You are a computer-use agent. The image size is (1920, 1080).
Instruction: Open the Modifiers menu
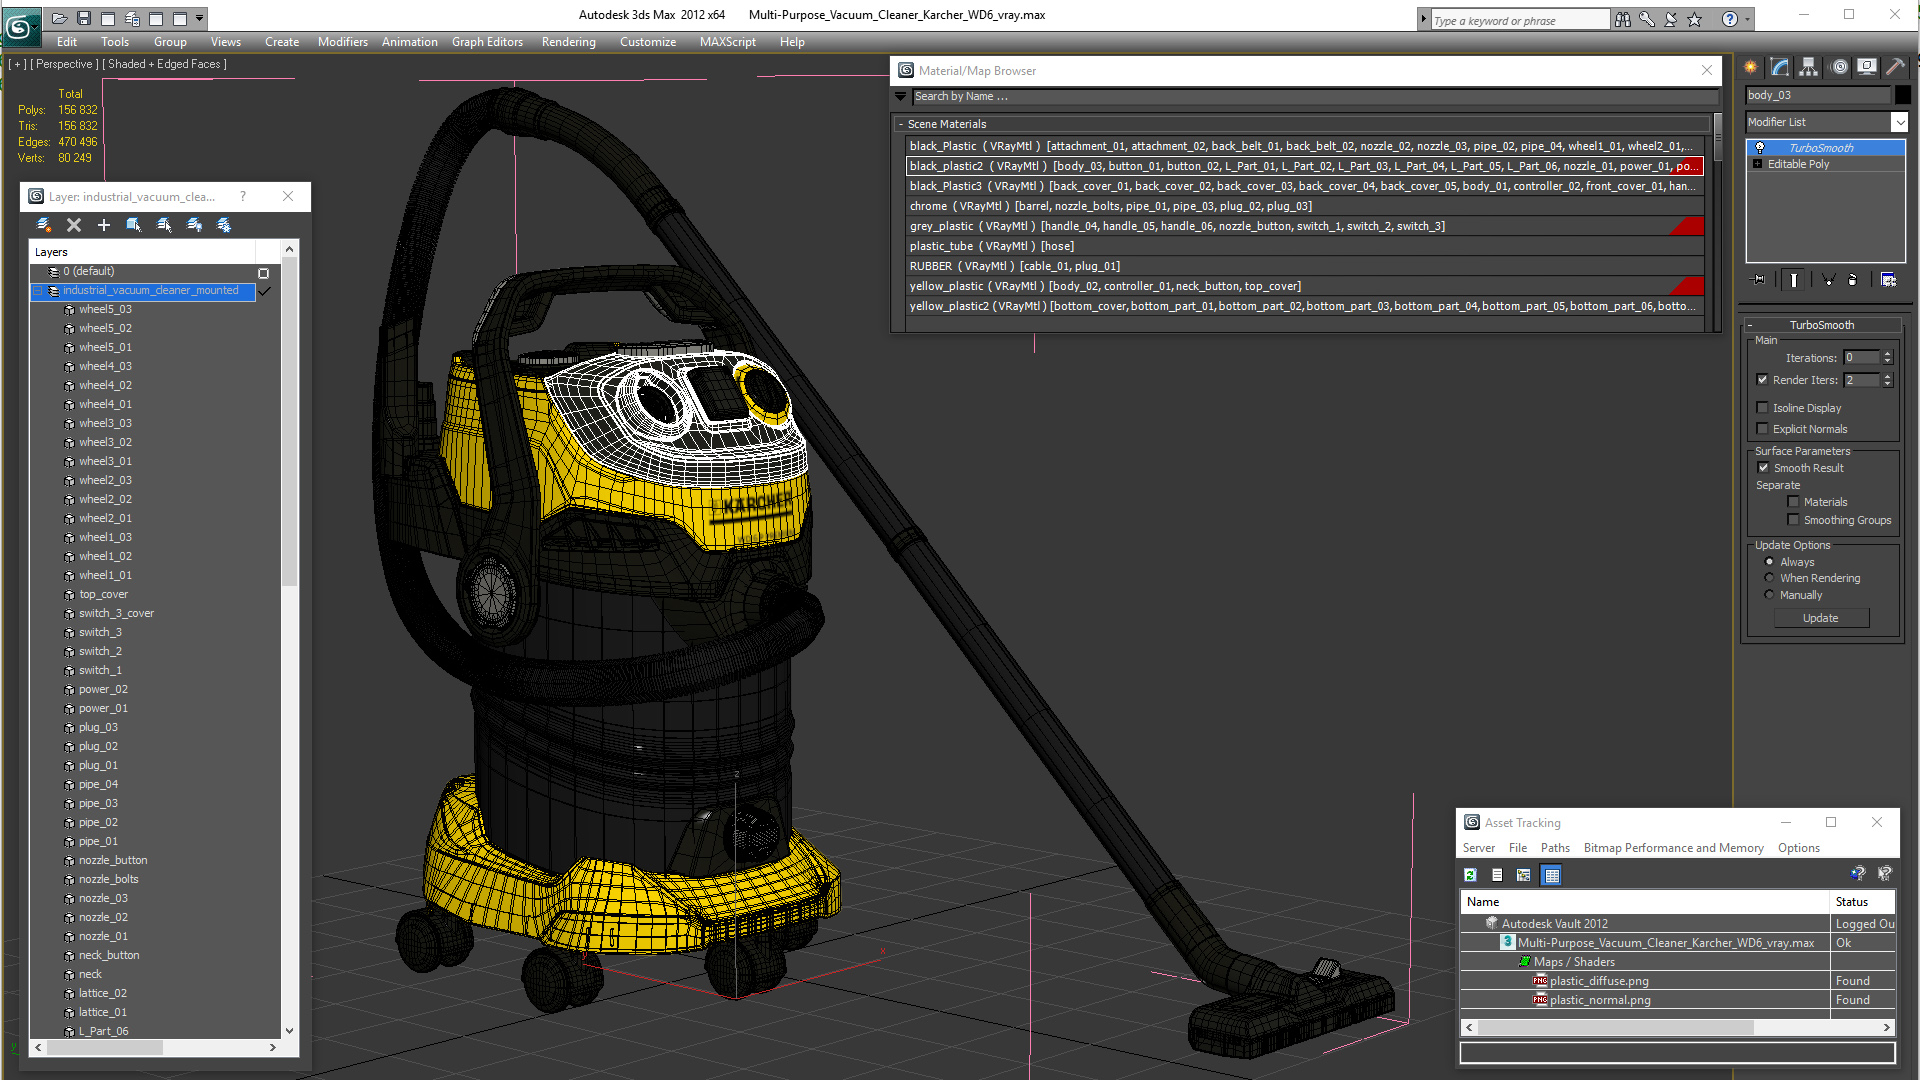tap(342, 42)
